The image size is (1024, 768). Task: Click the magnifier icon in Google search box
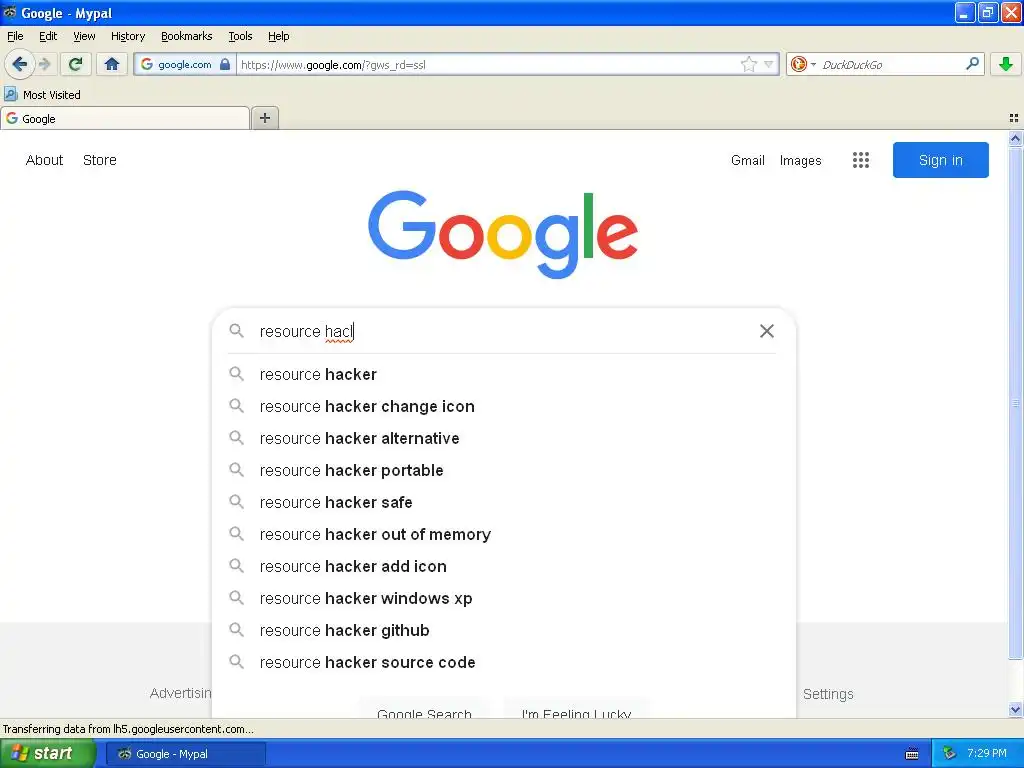pos(236,331)
